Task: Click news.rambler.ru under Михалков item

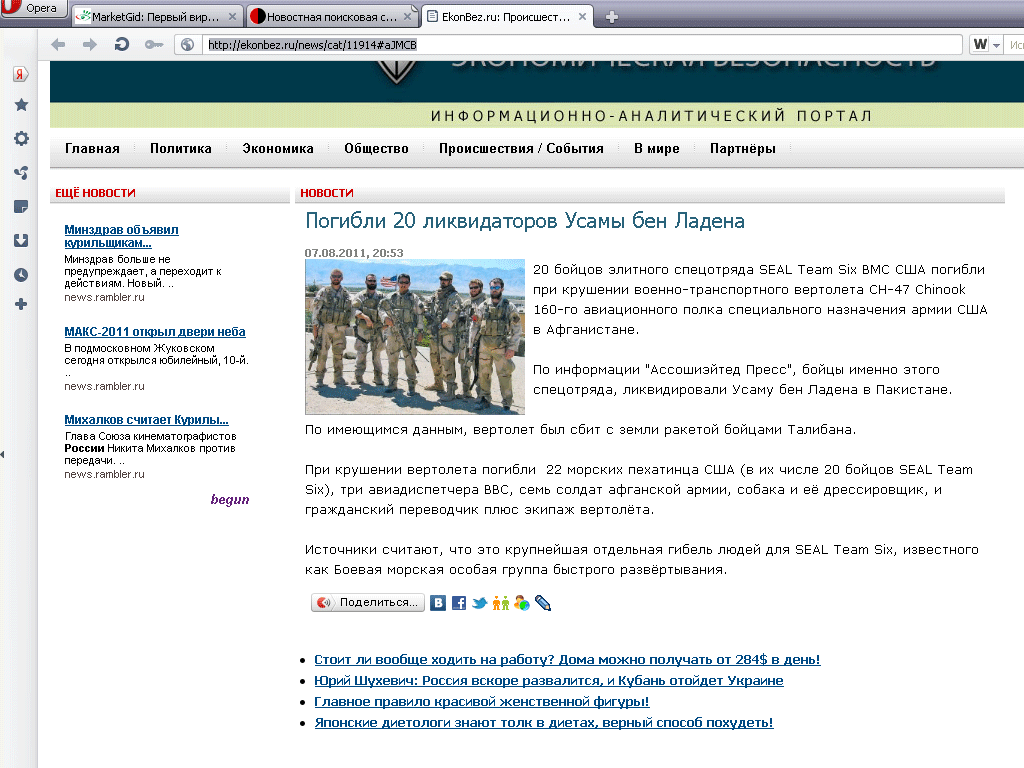Action: point(104,474)
